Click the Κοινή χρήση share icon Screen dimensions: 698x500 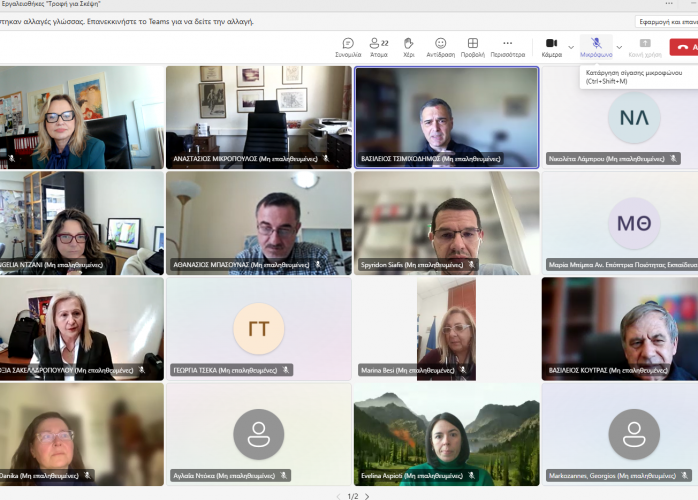click(x=645, y=47)
